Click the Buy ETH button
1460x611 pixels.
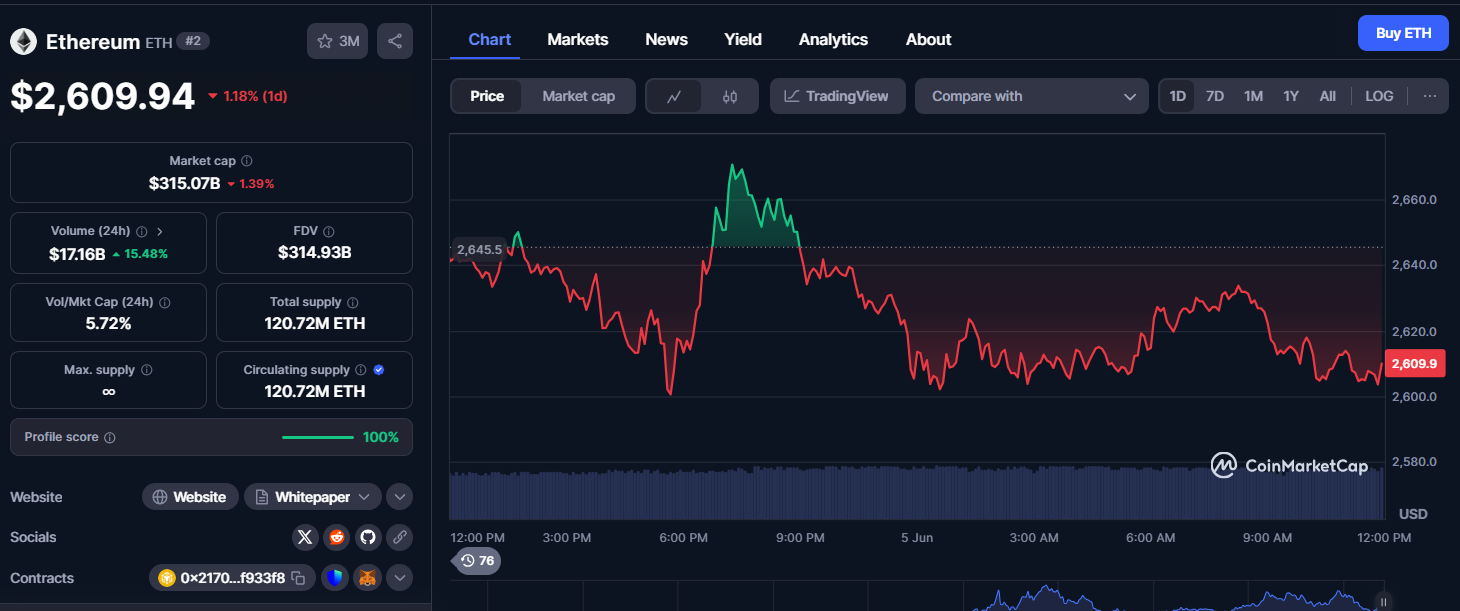(1403, 33)
